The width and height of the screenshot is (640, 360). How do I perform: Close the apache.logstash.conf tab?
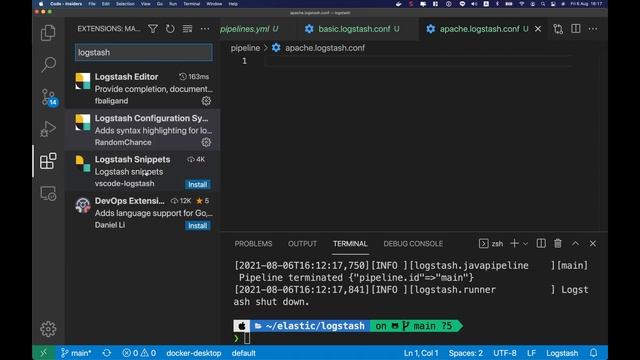538,29
